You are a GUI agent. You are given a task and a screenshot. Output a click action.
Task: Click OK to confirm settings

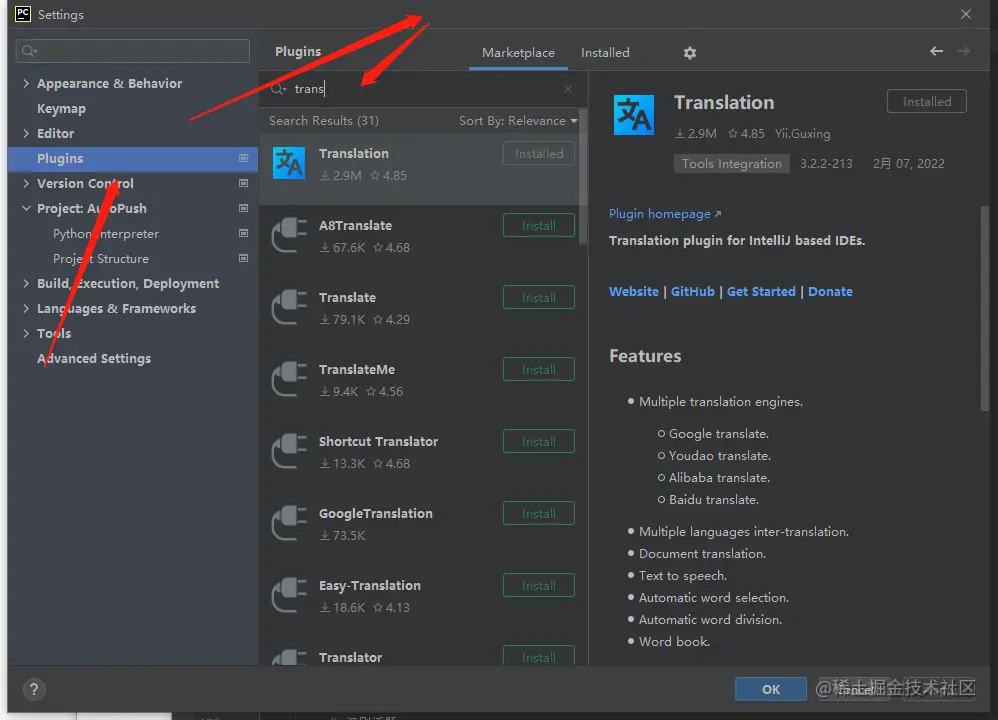coord(771,689)
